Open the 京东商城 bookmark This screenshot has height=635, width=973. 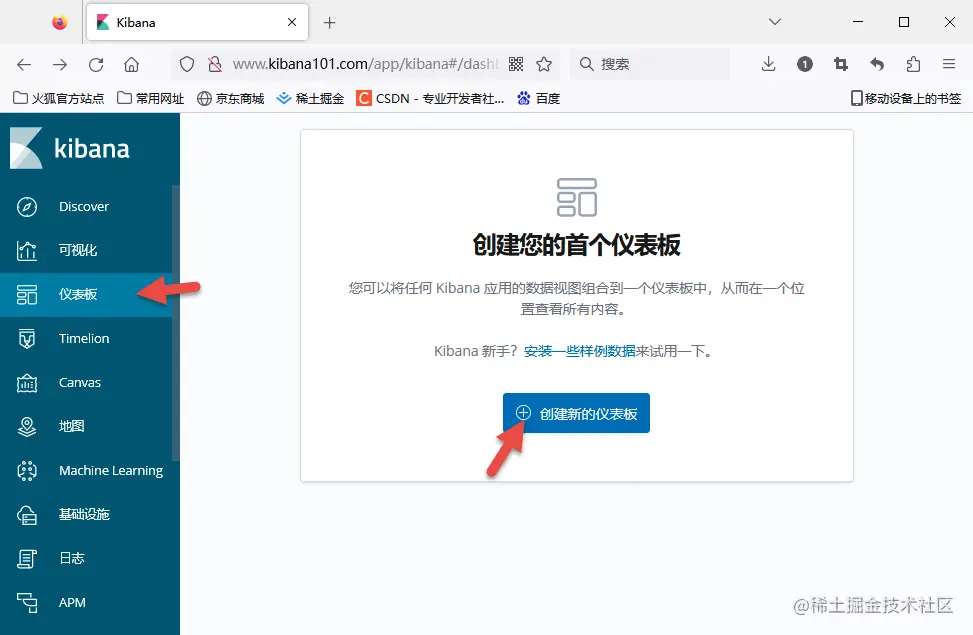pyautogui.click(x=230, y=98)
